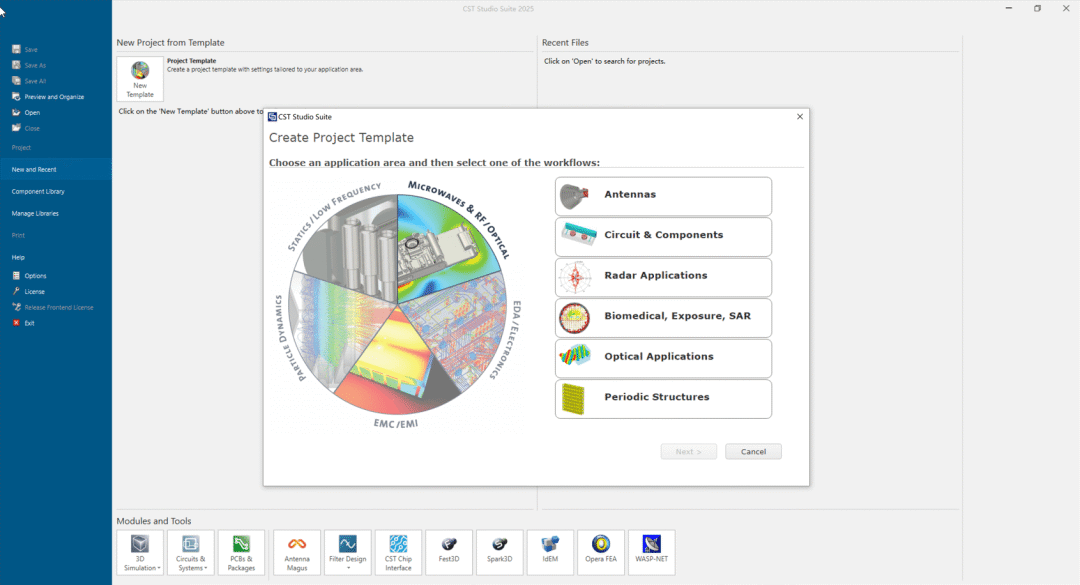This screenshot has height=585, width=1080.
Task: Choose Biomedical, Exposure, SAR workflow
Action: click(663, 318)
